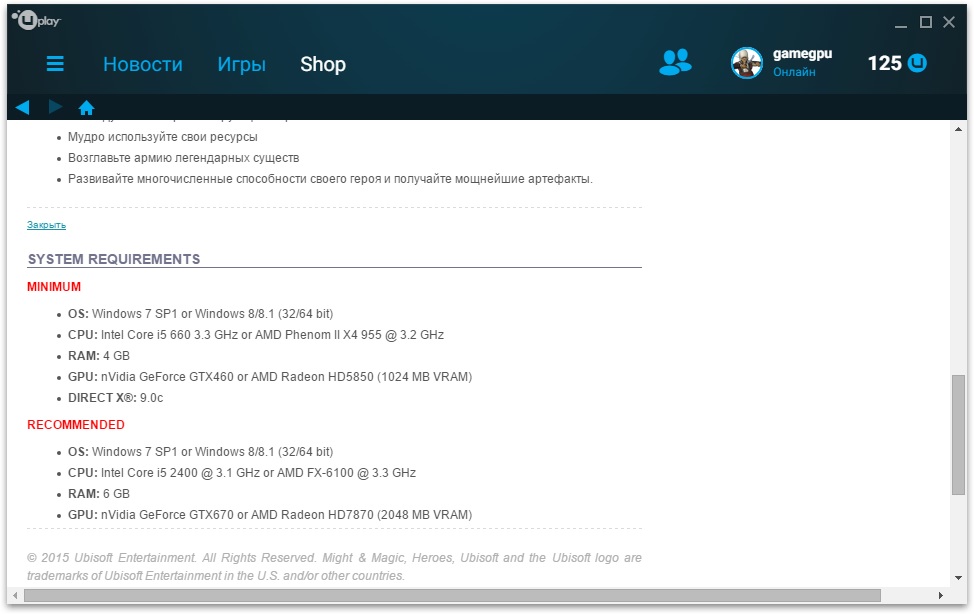This screenshot has width=974, height=614.
Task: Click the 'RAM: 6 GB' line
Action: (99, 494)
